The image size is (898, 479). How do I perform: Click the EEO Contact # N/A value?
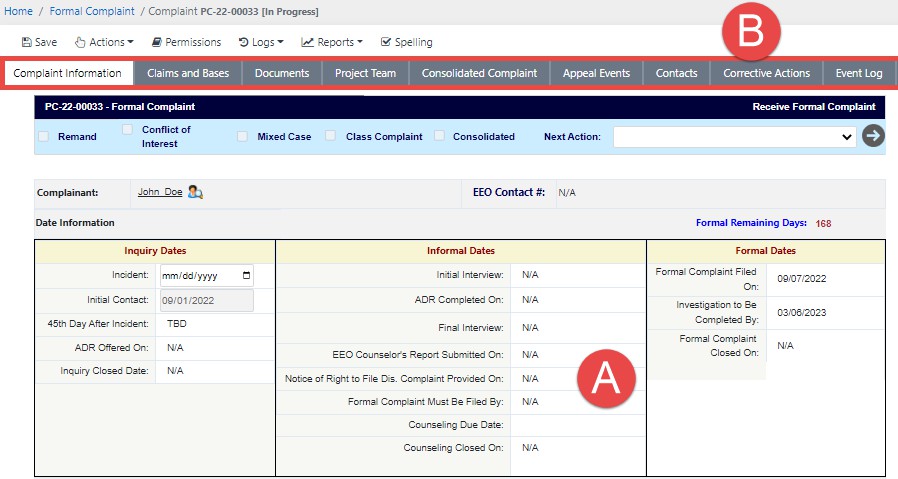(566, 193)
